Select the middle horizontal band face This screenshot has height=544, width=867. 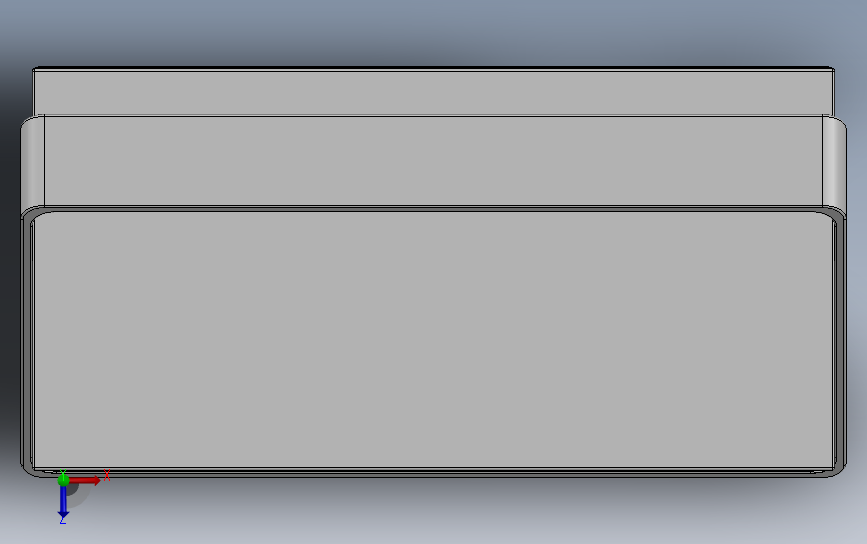433,160
